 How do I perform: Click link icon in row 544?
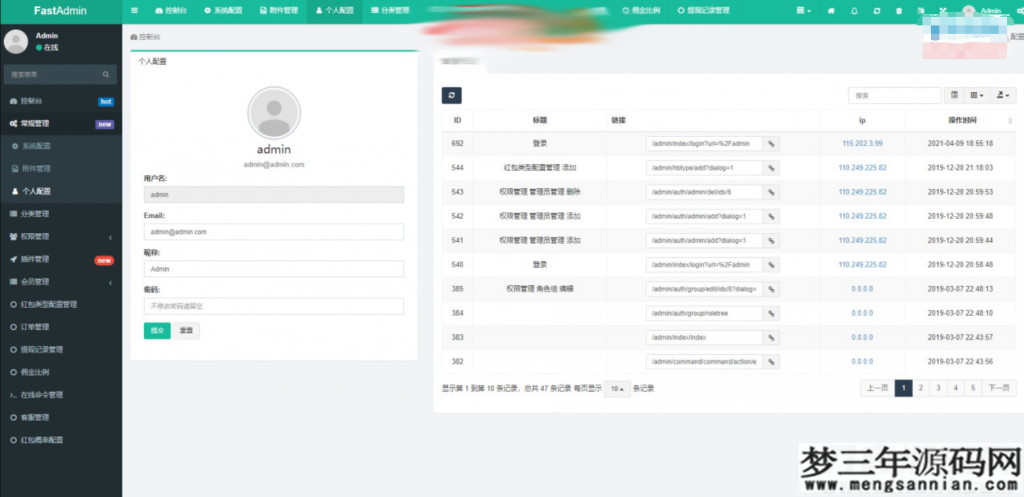click(771, 168)
